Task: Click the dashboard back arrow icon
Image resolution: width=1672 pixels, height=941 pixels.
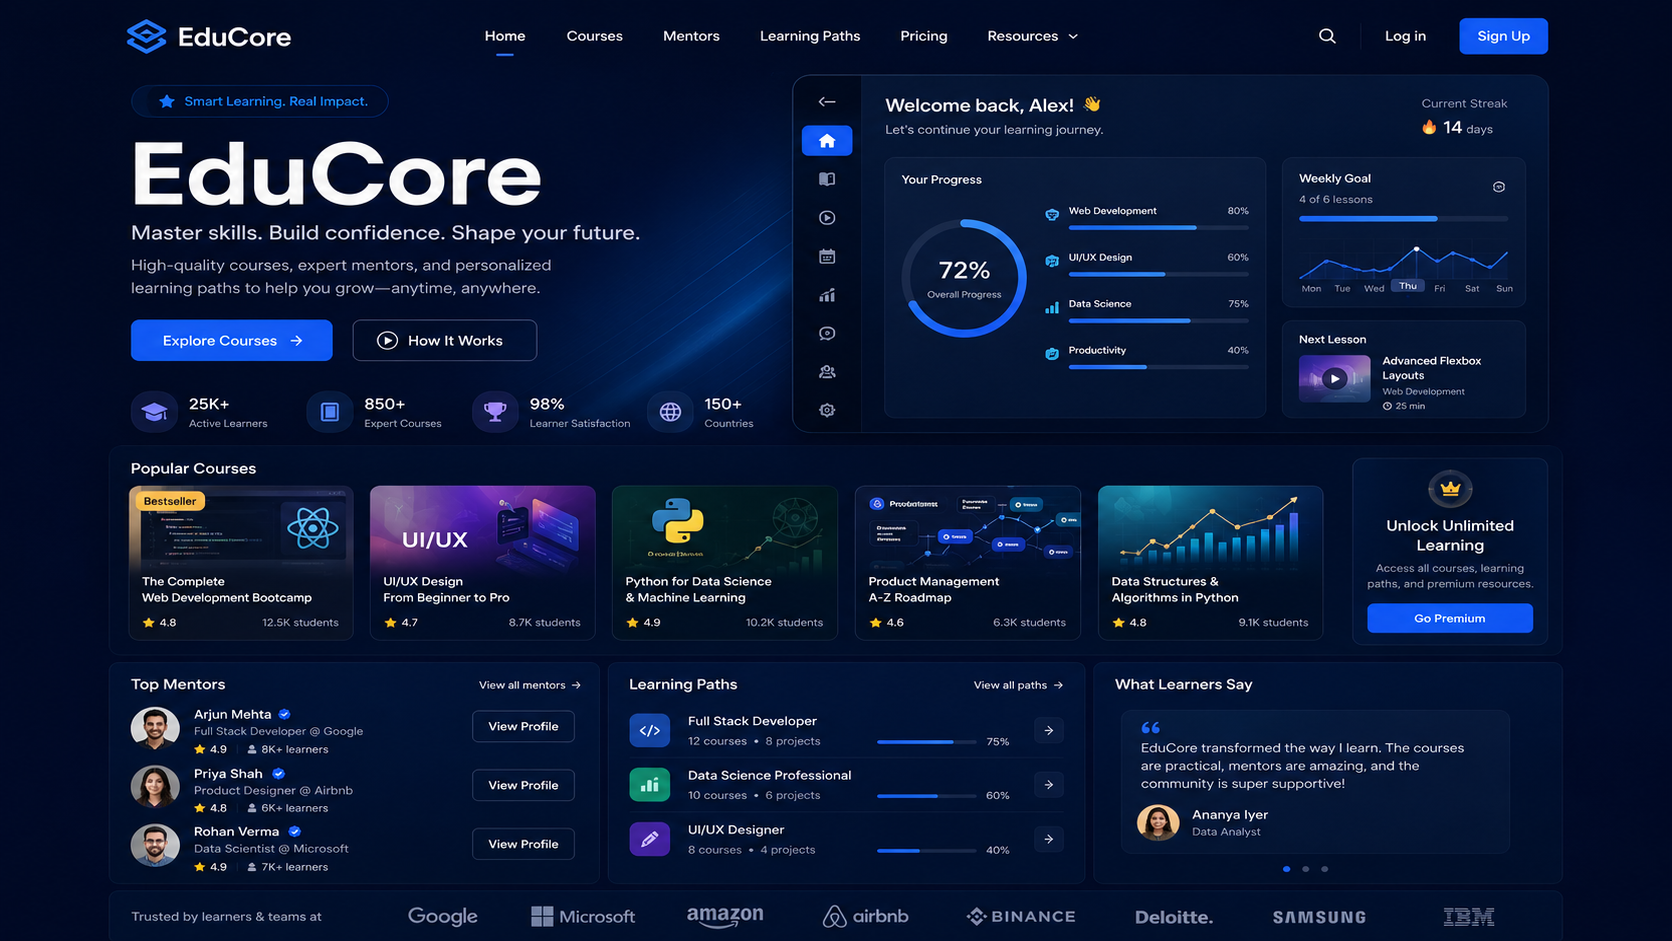Action: [x=827, y=101]
